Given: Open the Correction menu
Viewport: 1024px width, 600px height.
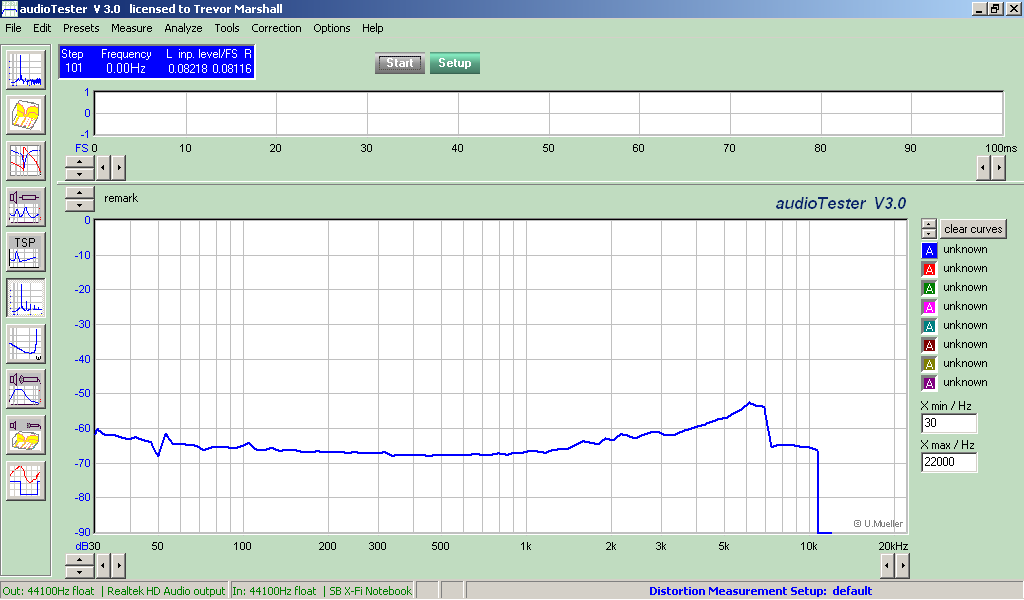Looking at the screenshot, I should pyautogui.click(x=276, y=28).
